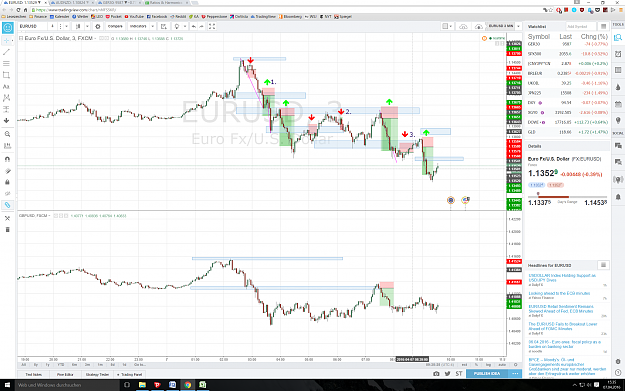Click the EURUSD symbol input field

point(33,26)
